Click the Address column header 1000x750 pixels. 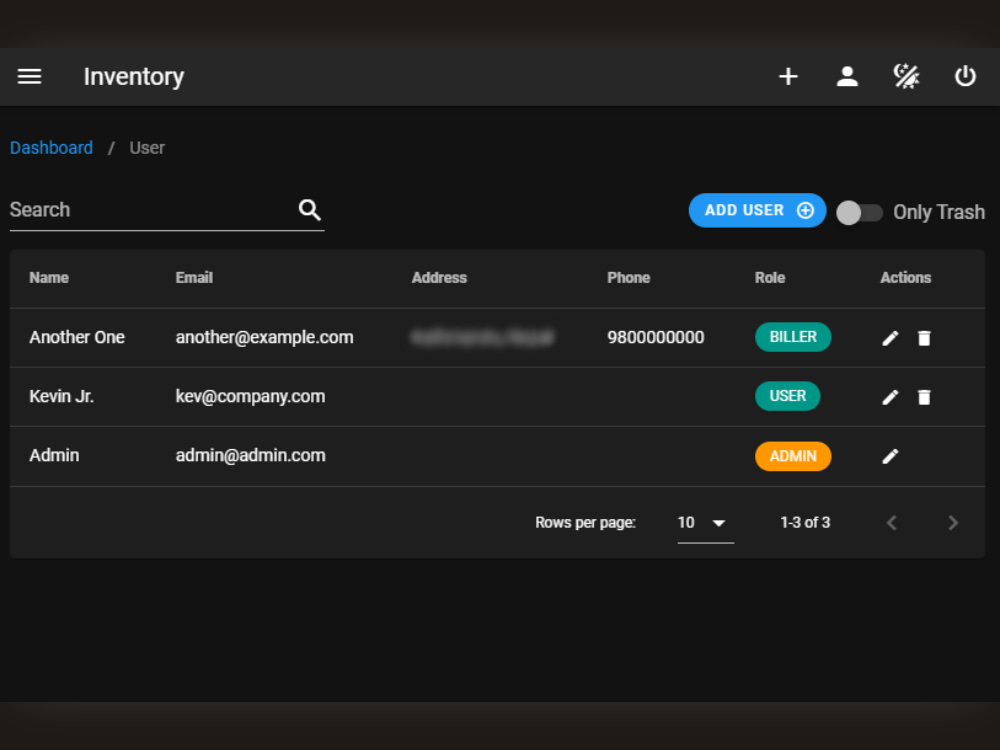click(x=439, y=278)
